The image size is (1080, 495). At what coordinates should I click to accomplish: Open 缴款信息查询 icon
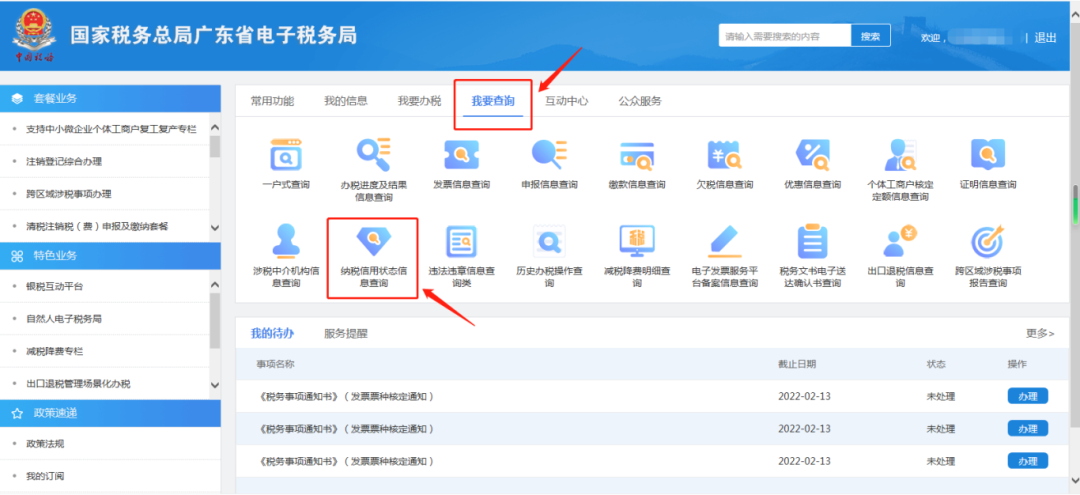tap(636, 156)
